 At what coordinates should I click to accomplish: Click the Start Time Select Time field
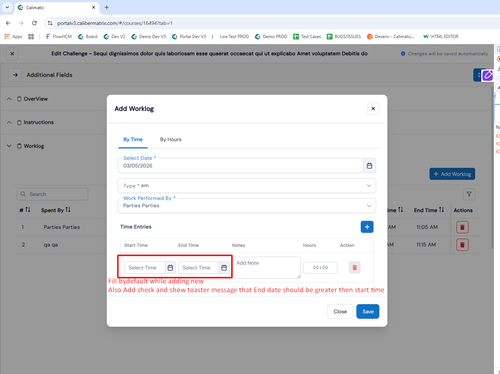coord(145,268)
